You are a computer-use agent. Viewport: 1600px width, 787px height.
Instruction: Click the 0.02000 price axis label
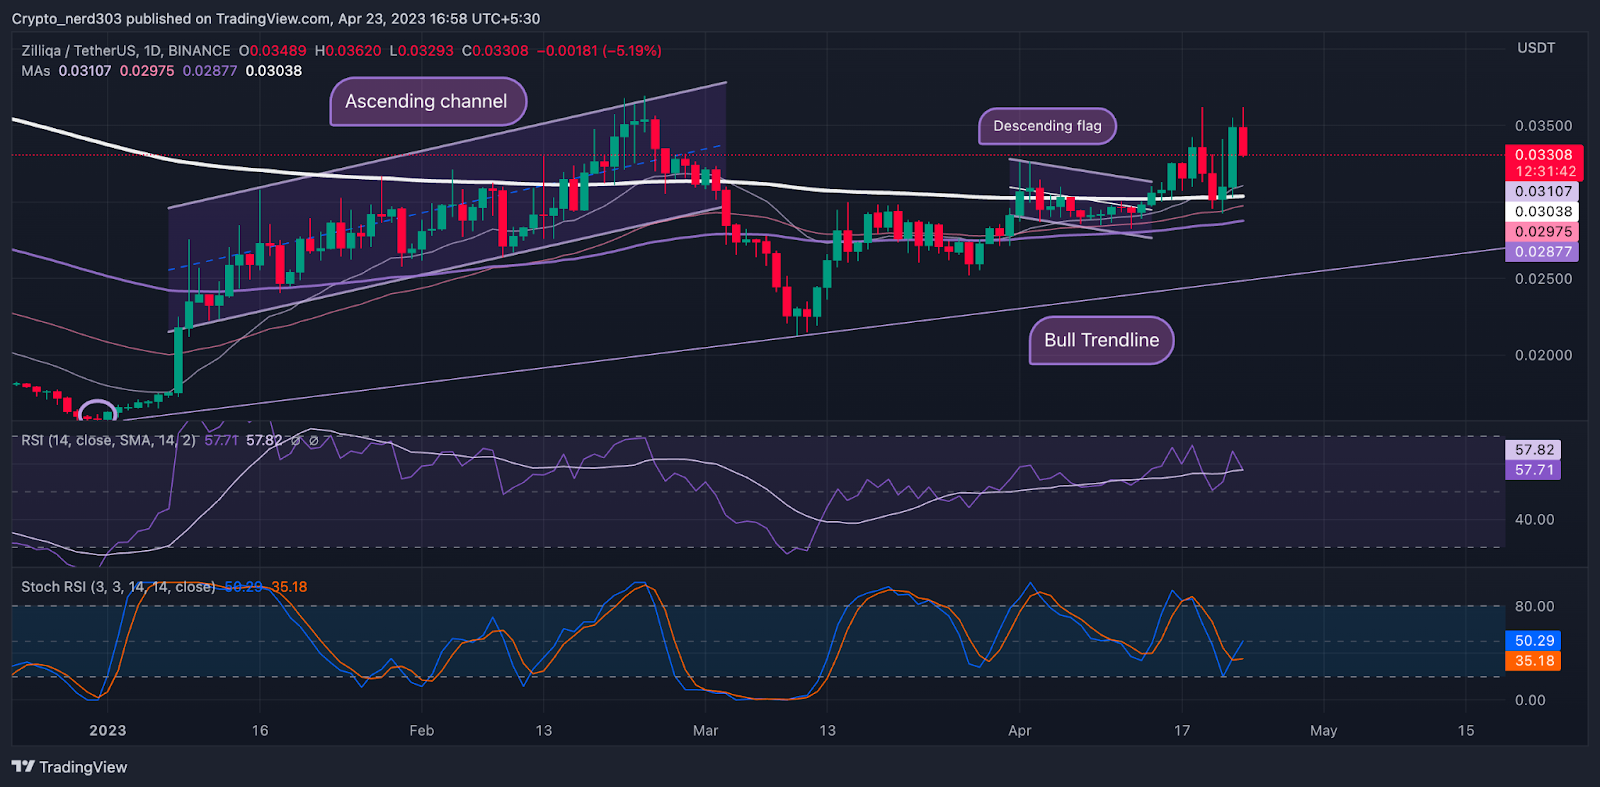(x=1543, y=355)
